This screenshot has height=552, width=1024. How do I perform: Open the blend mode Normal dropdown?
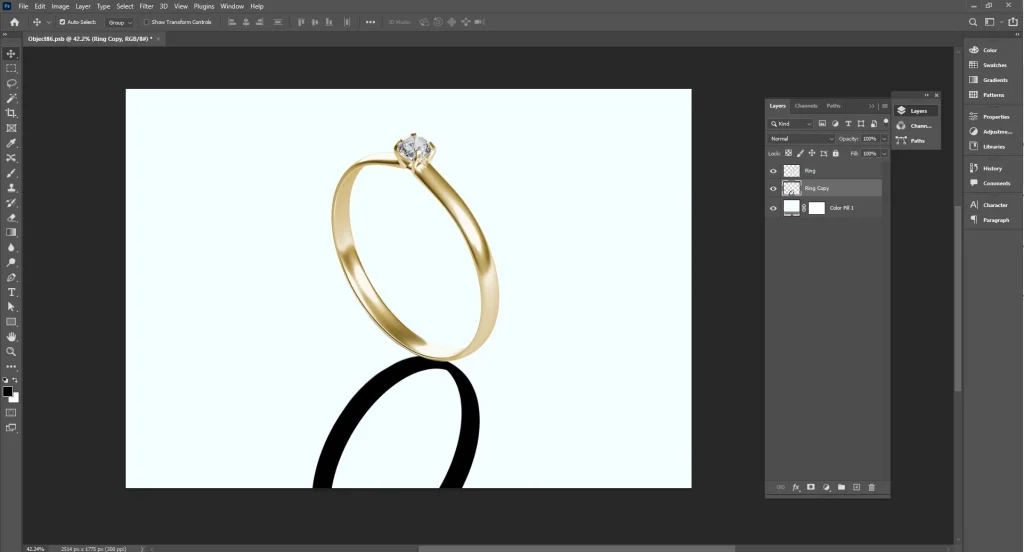click(x=801, y=139)
